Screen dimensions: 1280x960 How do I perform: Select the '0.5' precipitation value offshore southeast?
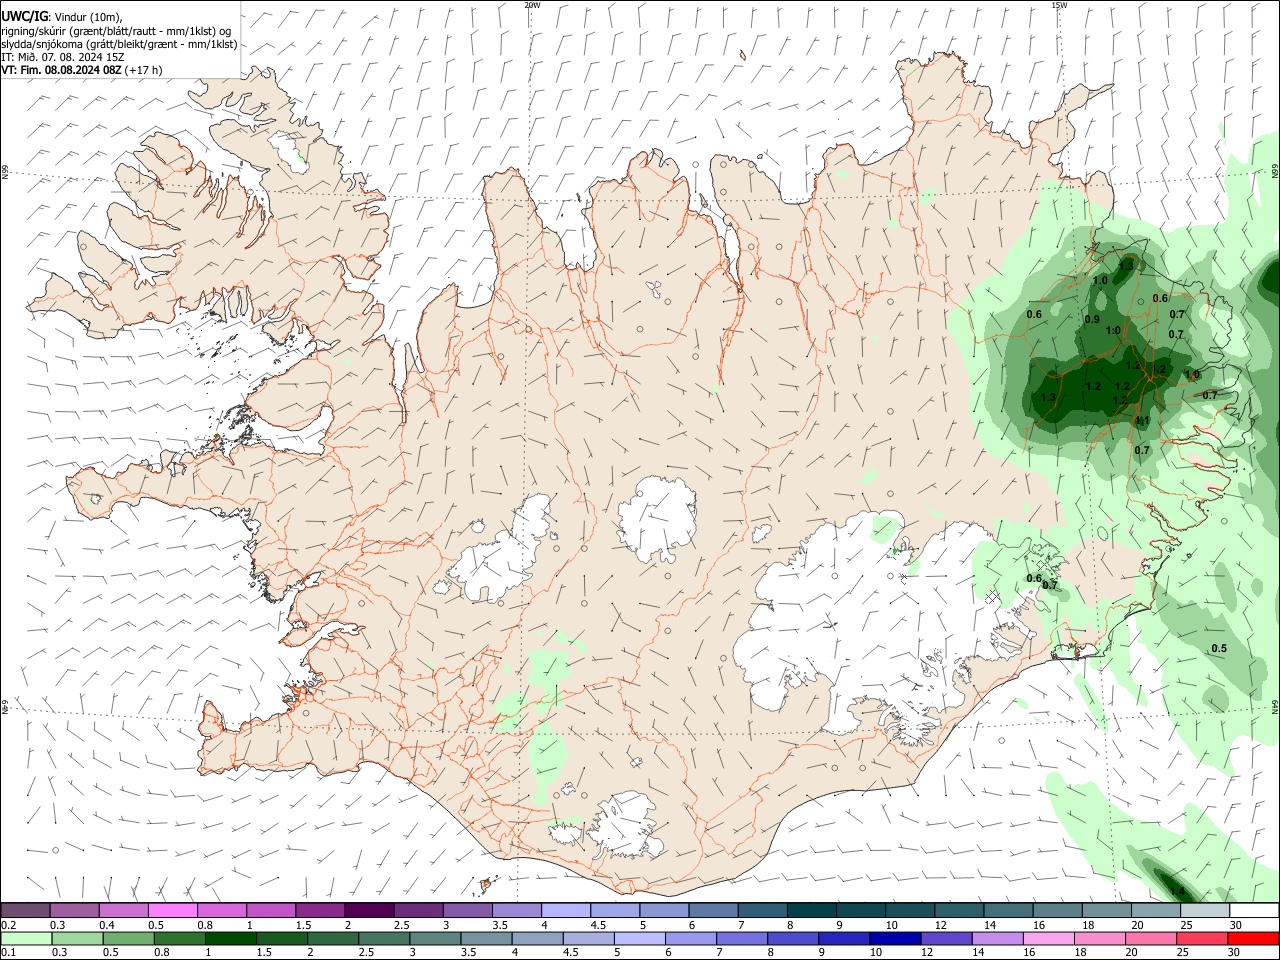tap(1219, 649)
